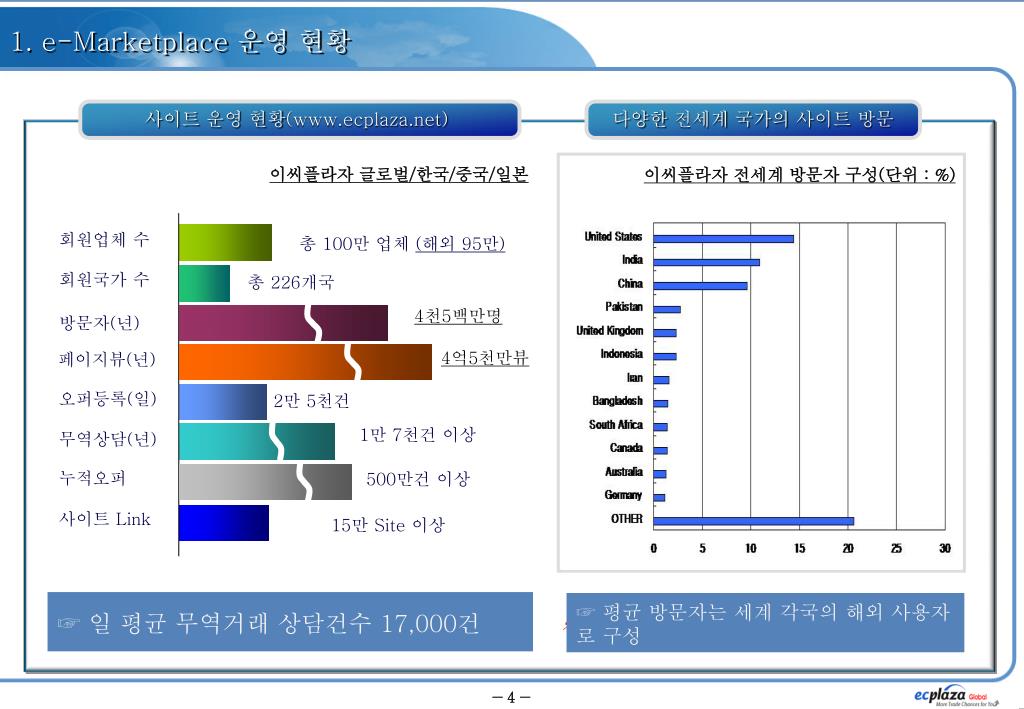Click the underlined text '(해외 95만)'
This screenshot has height=709, width=1024.
pos(460,244)
